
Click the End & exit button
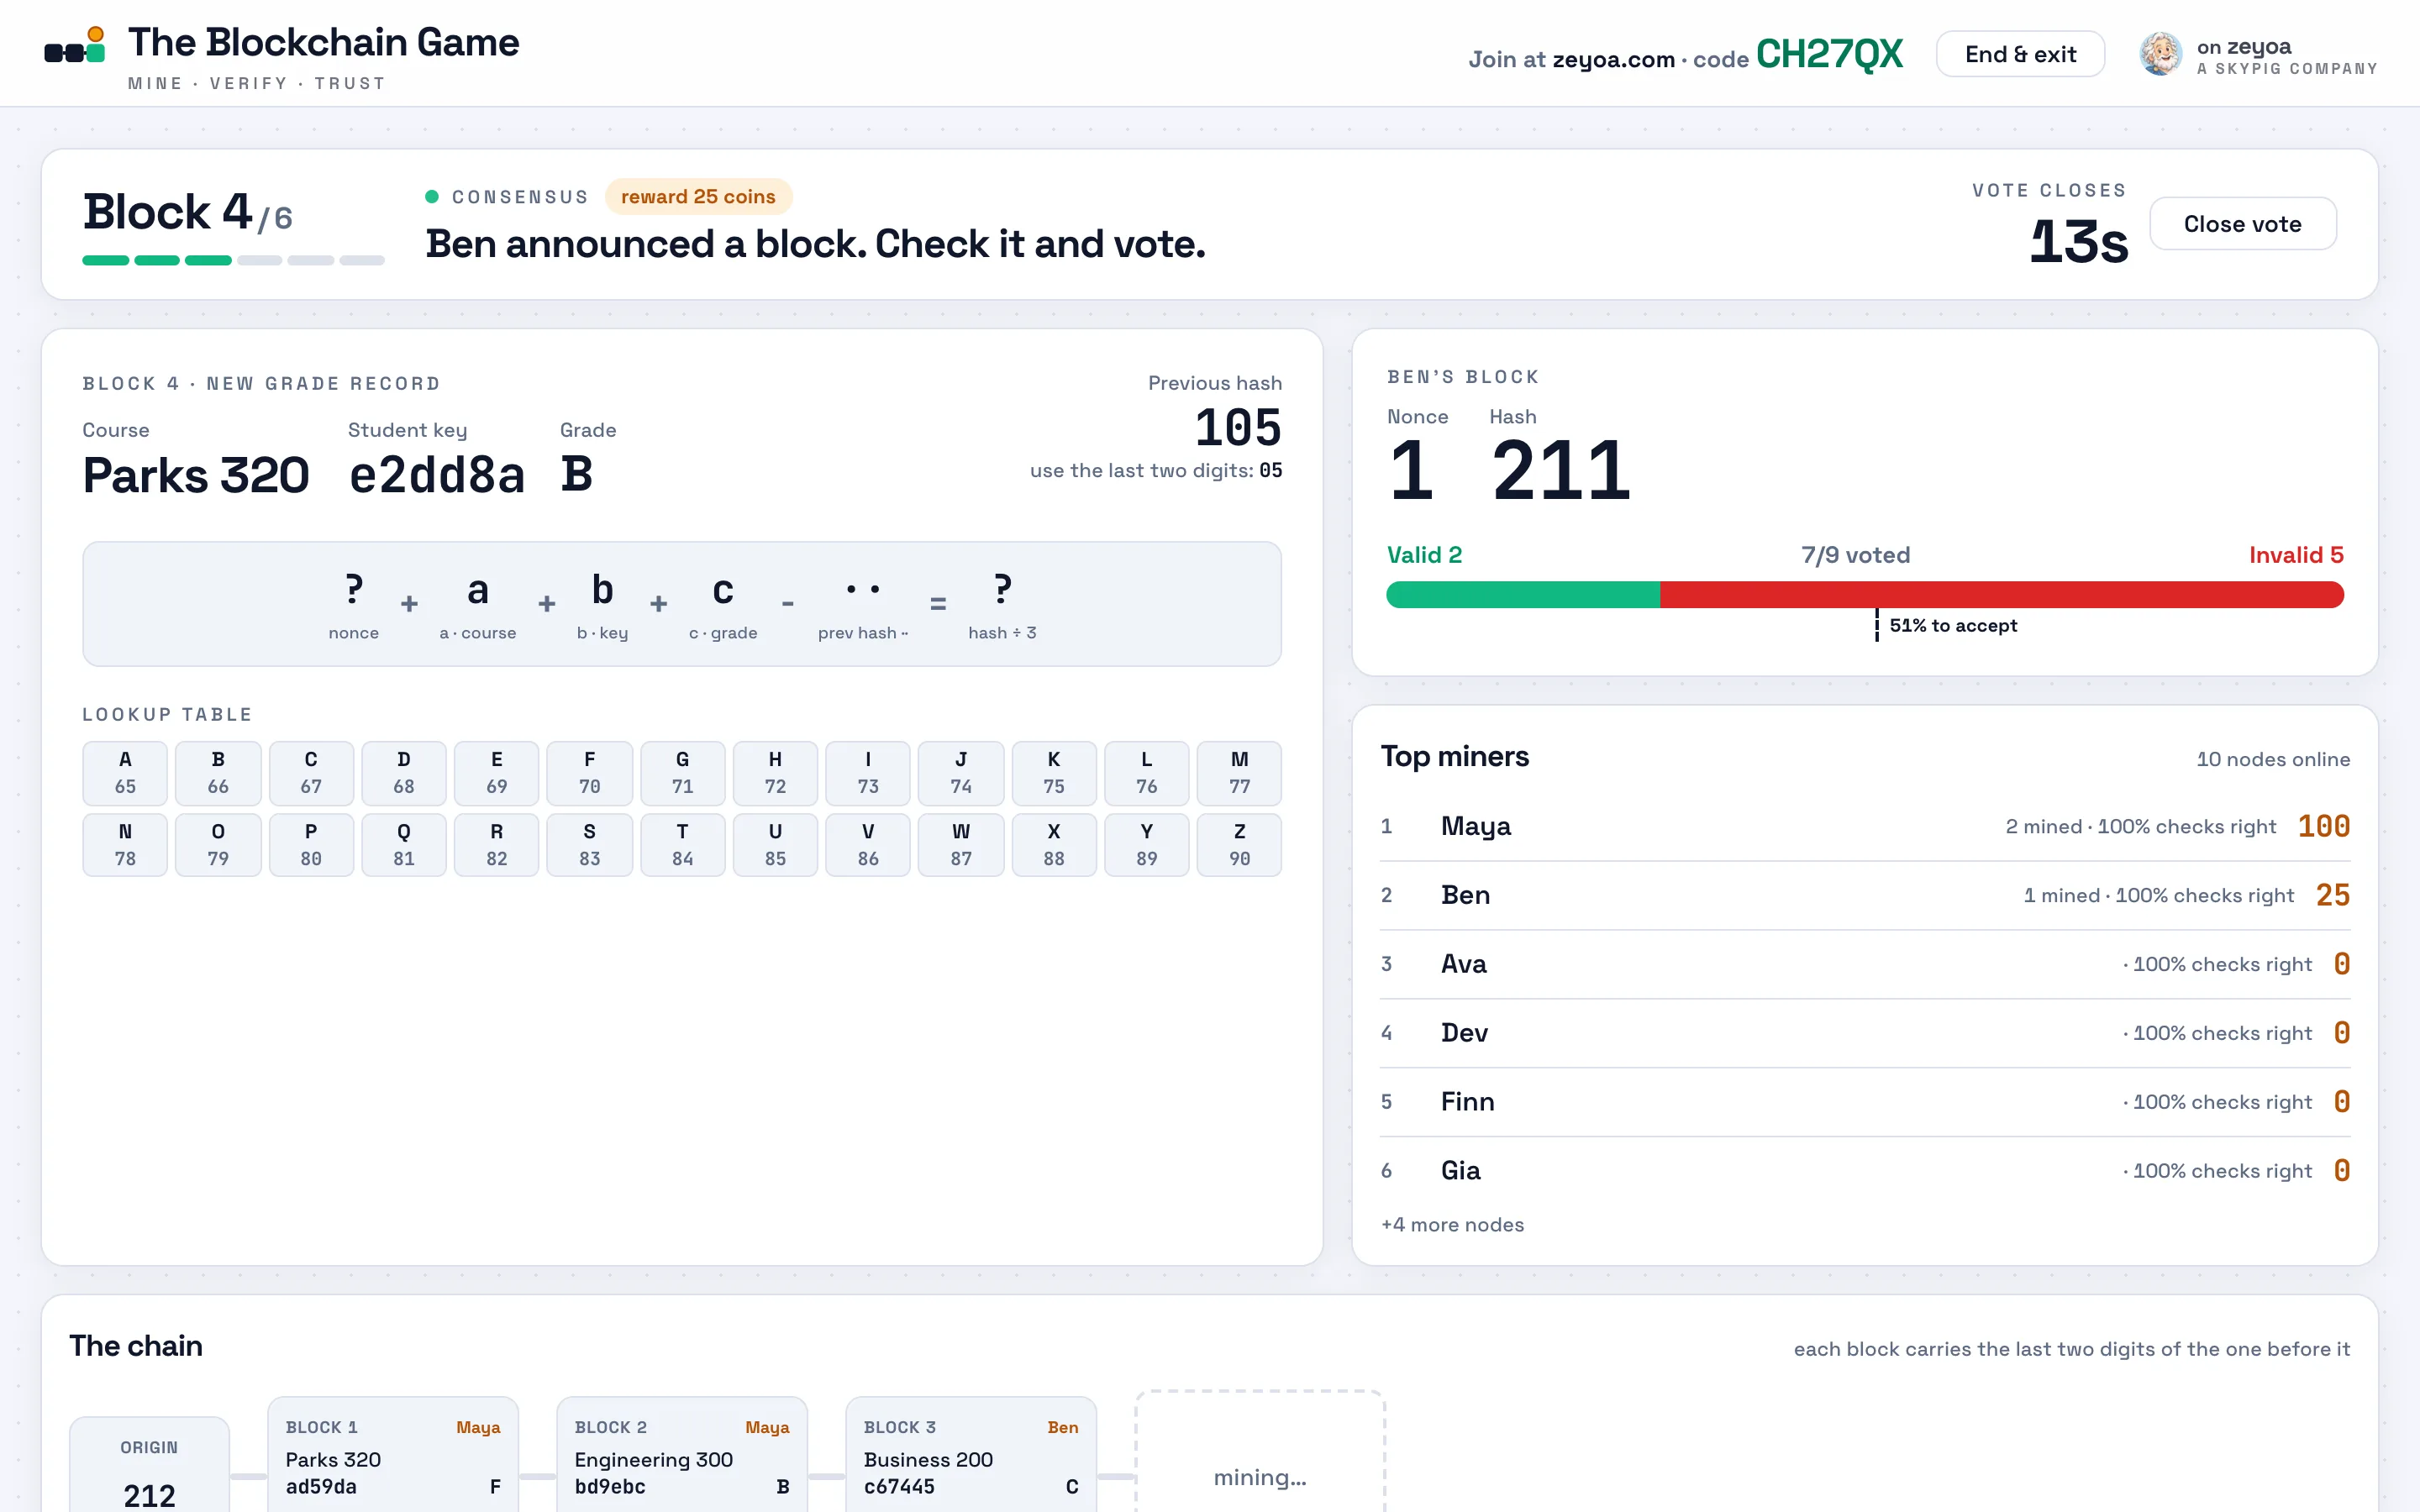point(2020,54)
